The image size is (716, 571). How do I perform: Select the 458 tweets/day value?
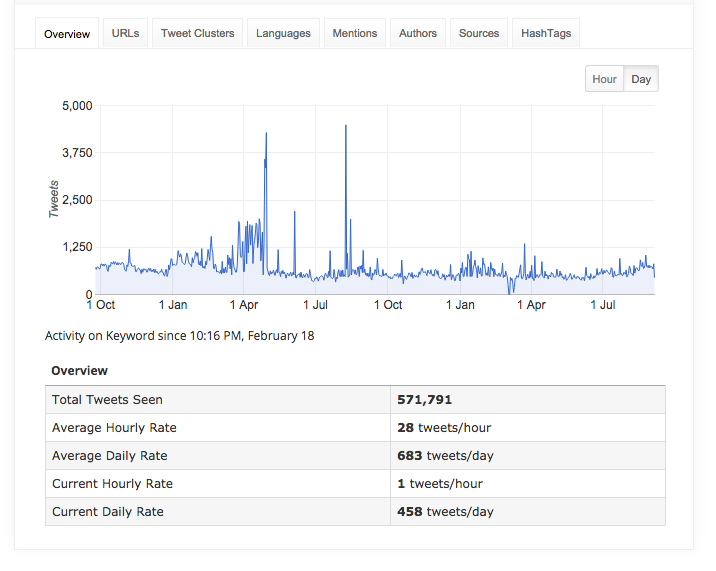[x=446, y=512]
